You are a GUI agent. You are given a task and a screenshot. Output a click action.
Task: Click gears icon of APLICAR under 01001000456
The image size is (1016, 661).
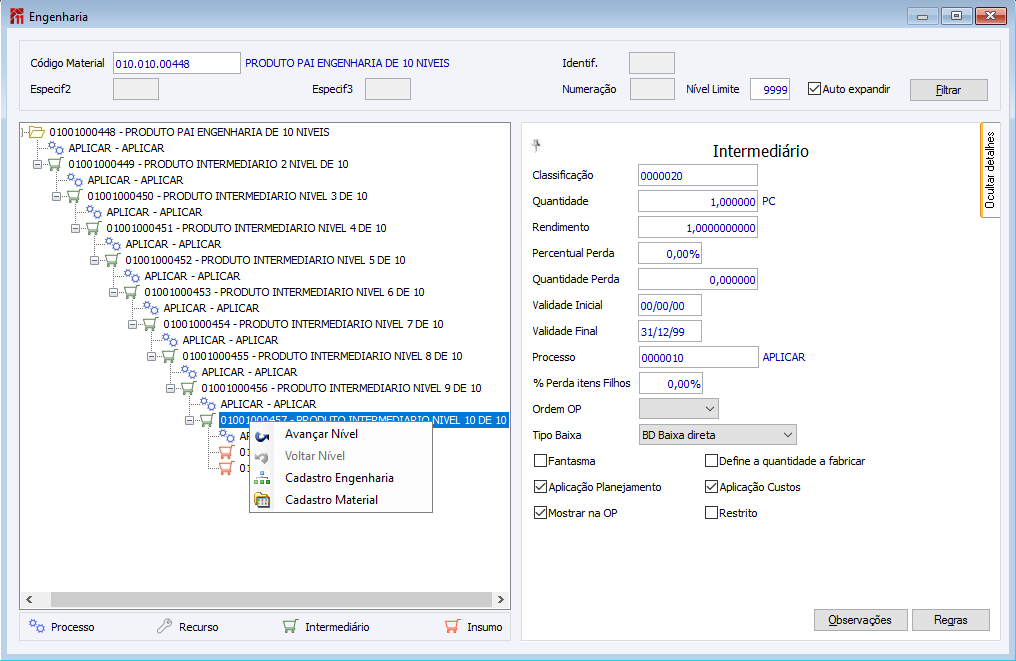207,404
